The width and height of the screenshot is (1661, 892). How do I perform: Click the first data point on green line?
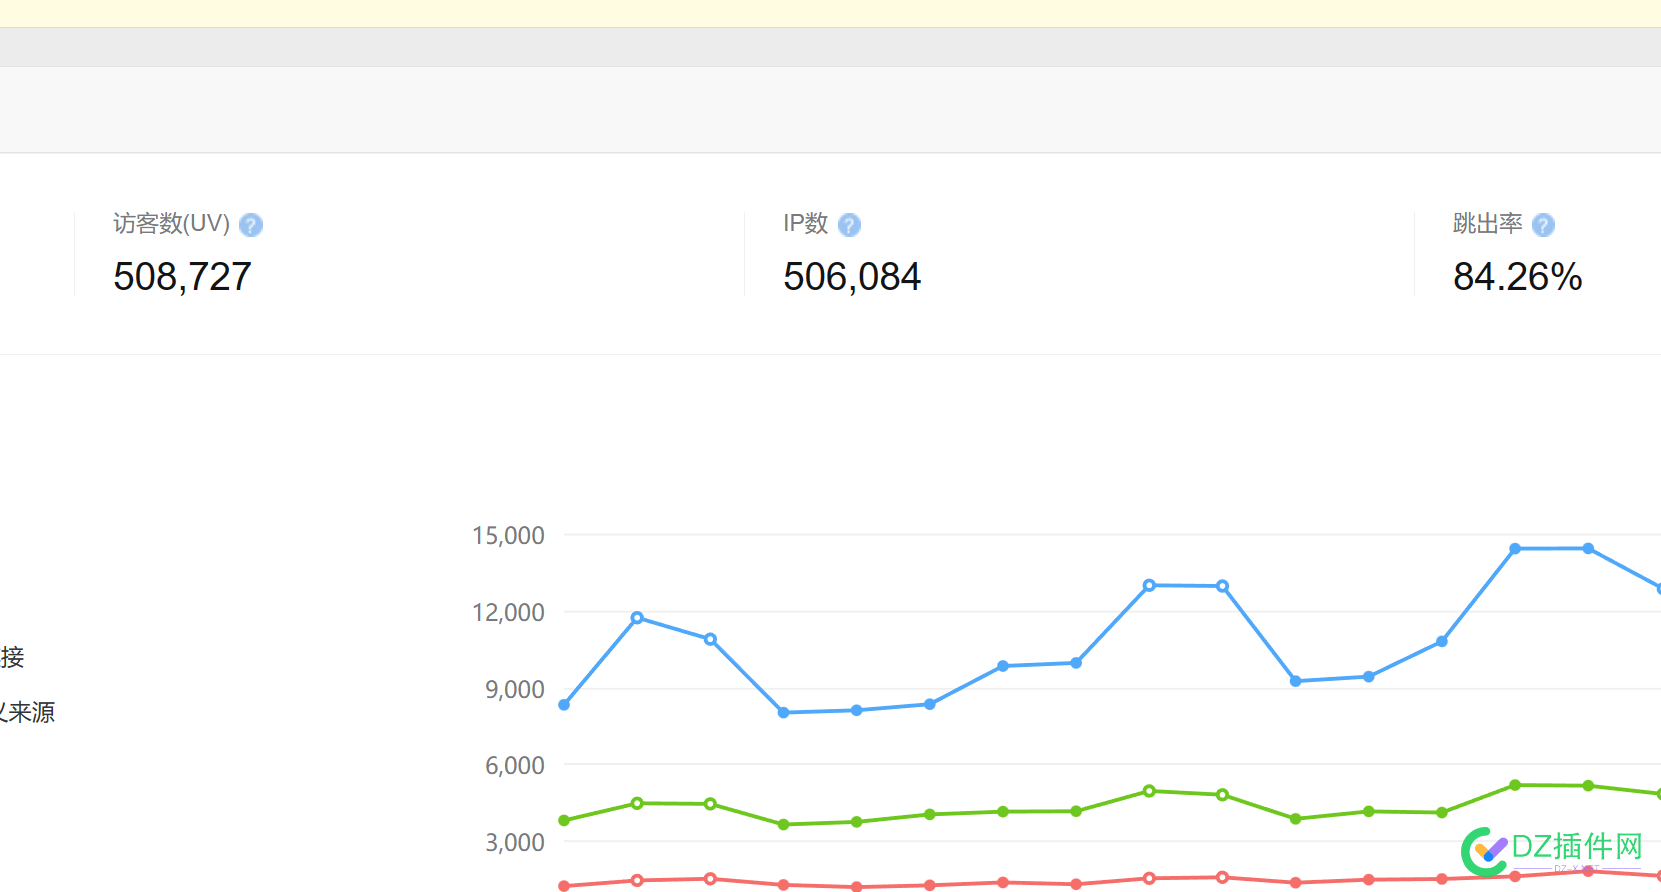point(564,821)
